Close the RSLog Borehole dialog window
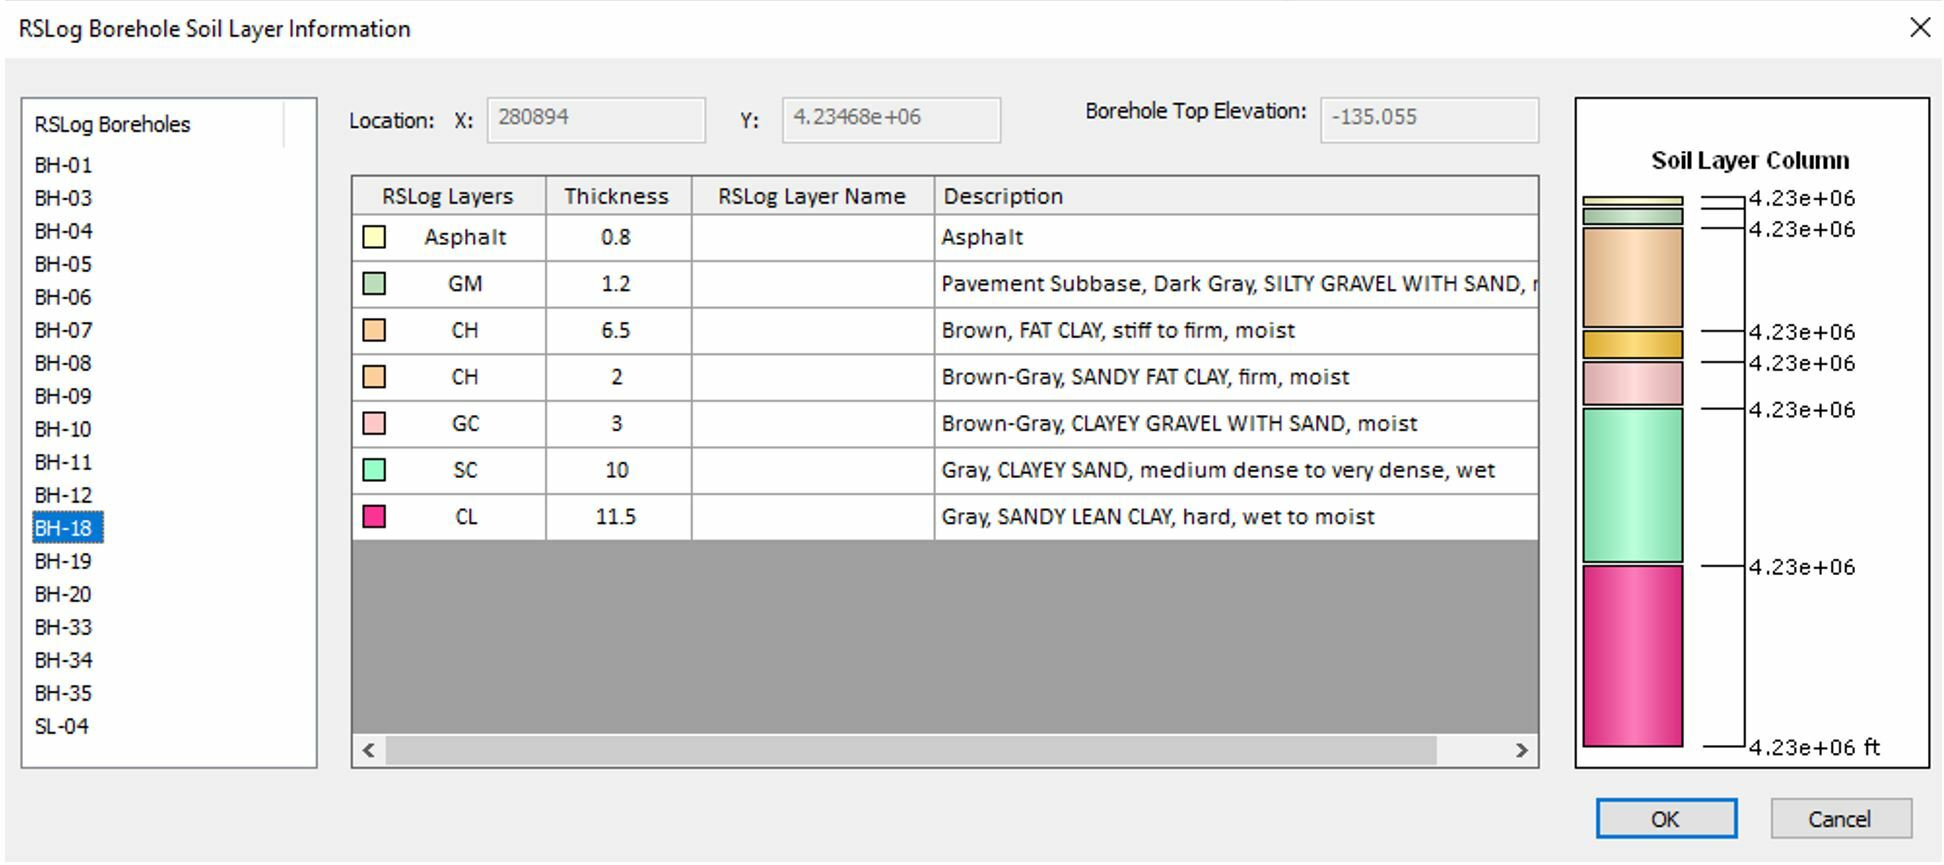Viewport: 1944px width, 865px height. coord(1920,28)
